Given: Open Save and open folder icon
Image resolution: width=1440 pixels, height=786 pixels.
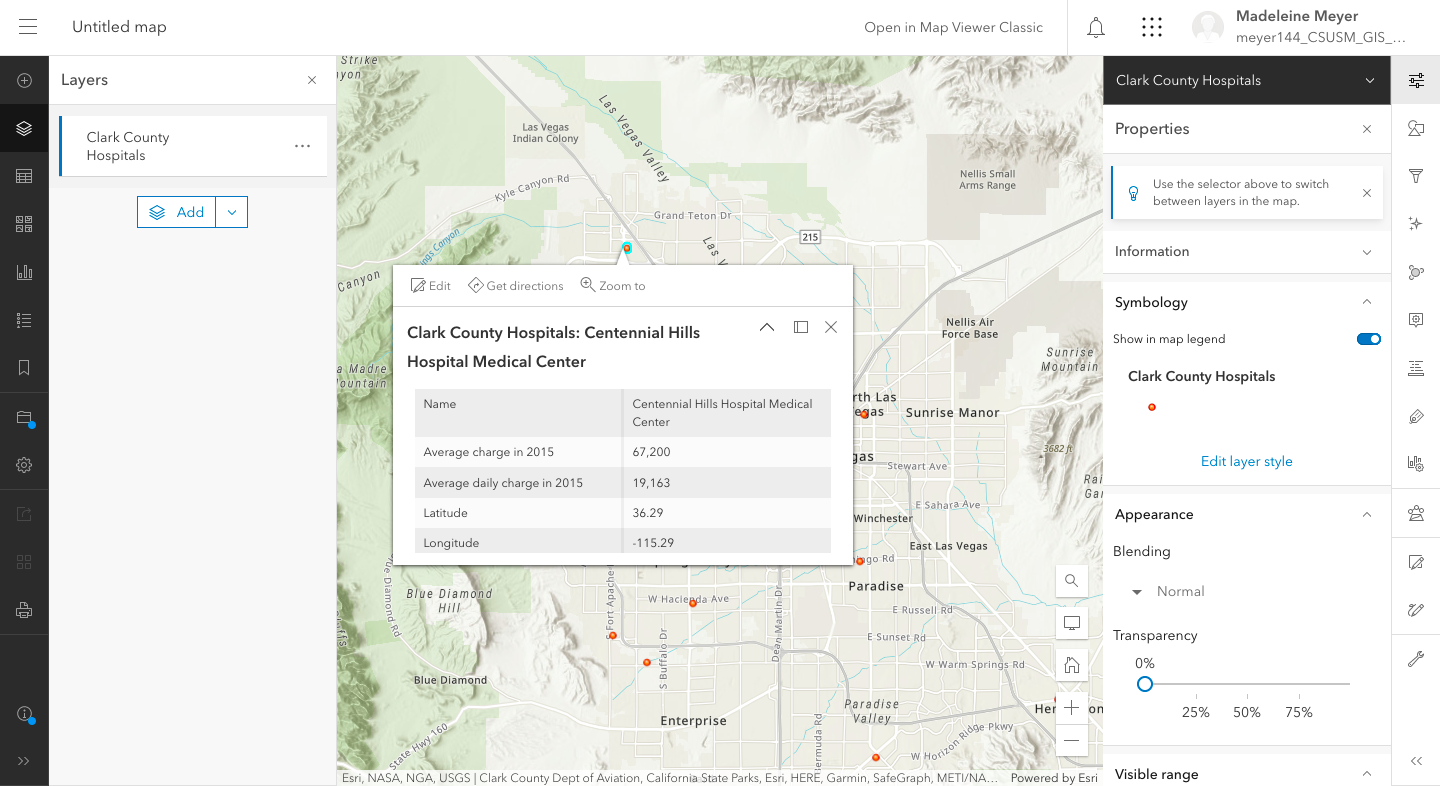Looking at the screenshot, I should coord(24,418).
